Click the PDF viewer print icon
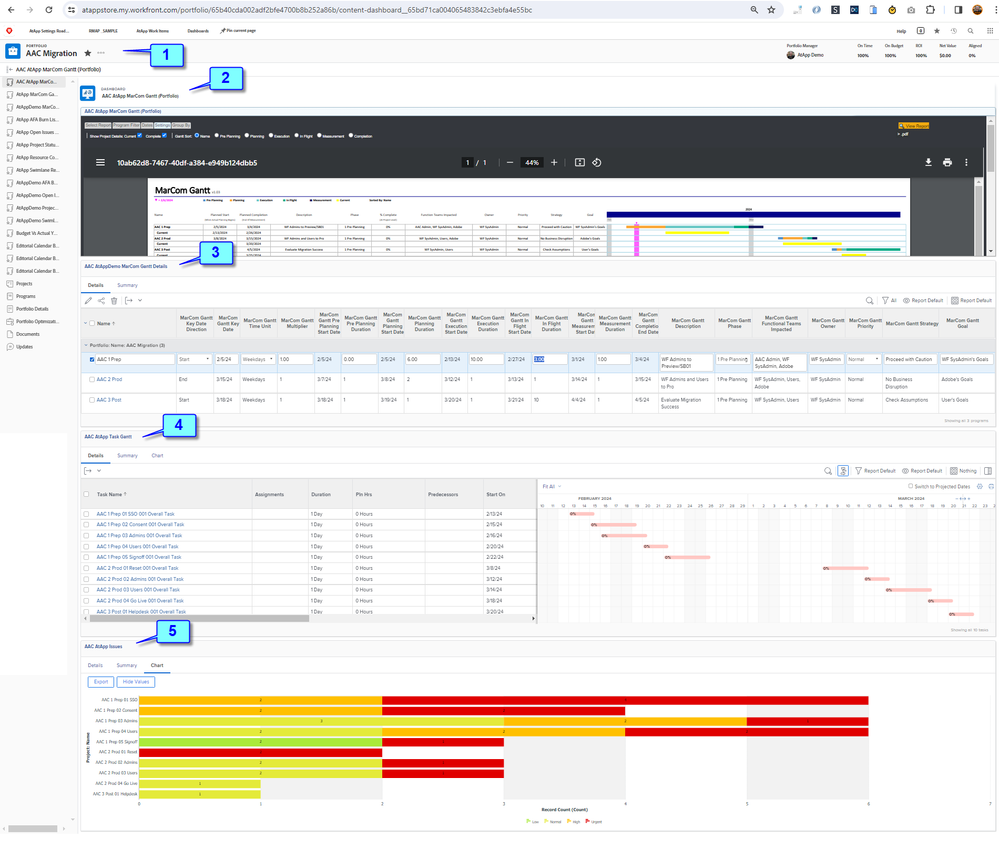The image size is (999, 842). pyautogui.click(x=947, y=162)
